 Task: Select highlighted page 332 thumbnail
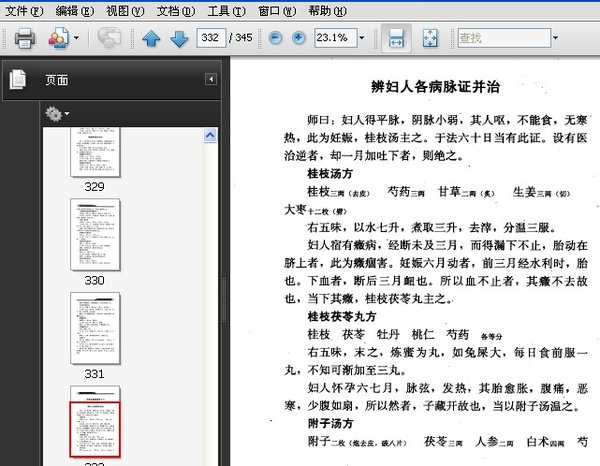[x=95, y=421]
